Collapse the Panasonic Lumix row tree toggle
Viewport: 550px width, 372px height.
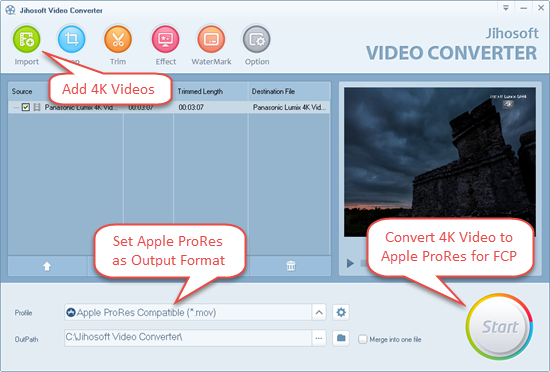(15, 107)
